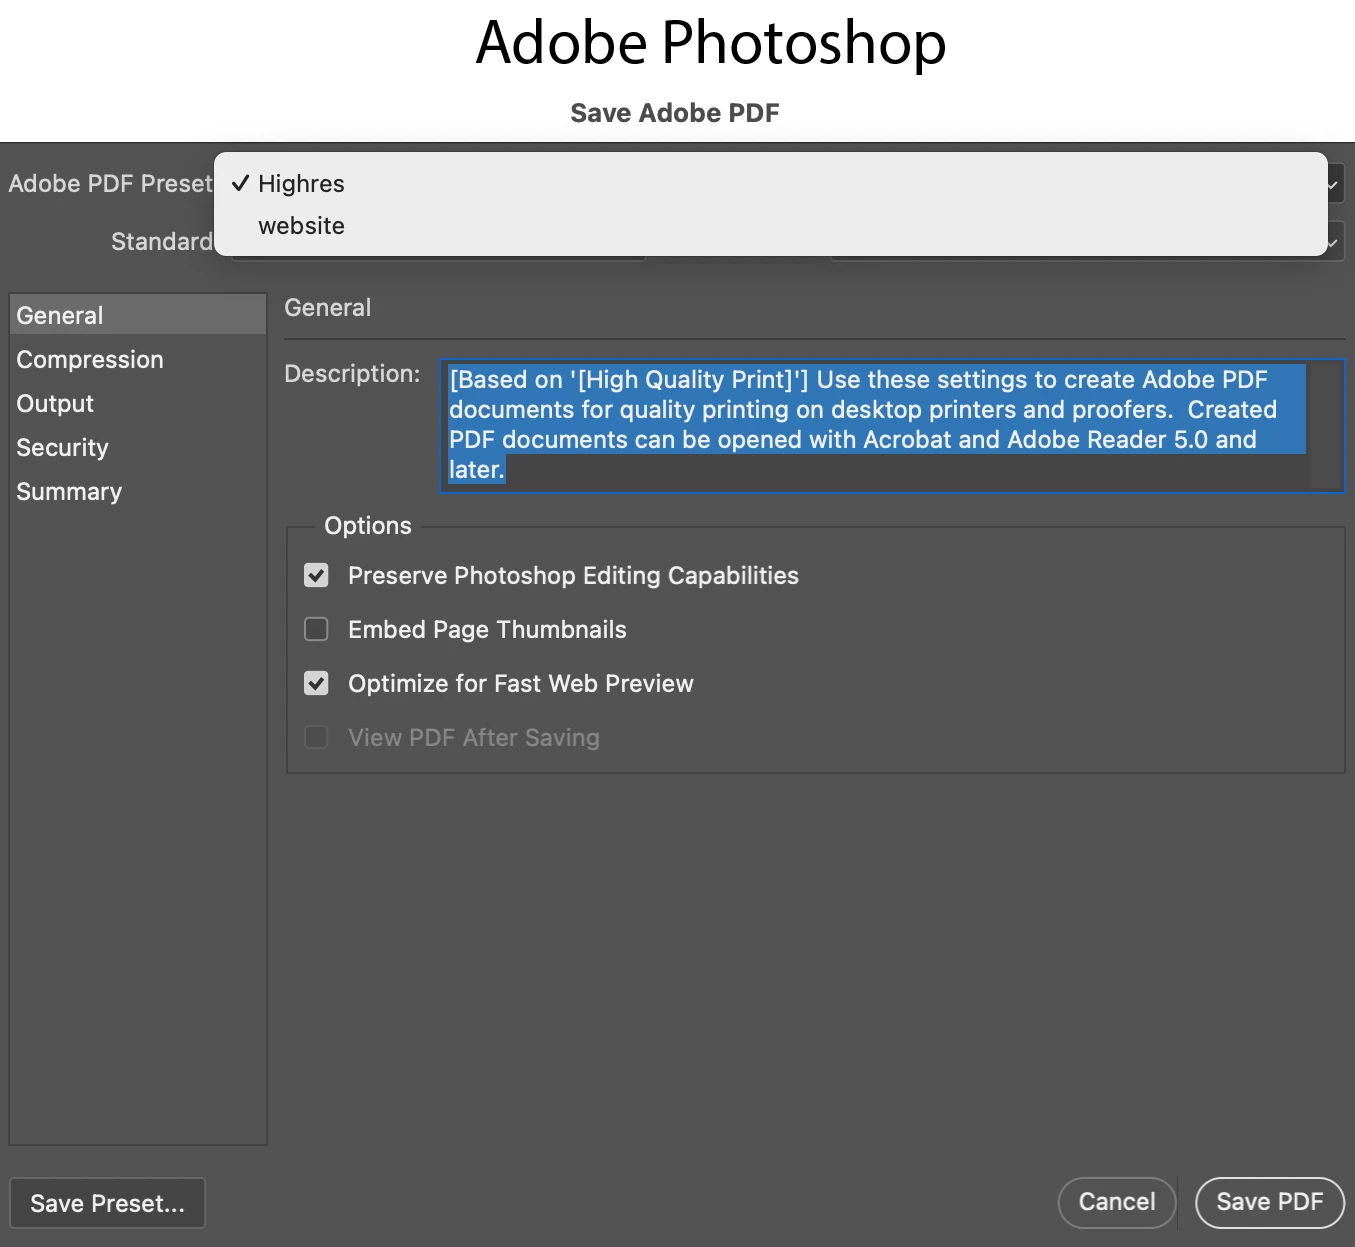Click the Save Preset... button
1355x1247 pixels.
click(x=107, y=1203)
